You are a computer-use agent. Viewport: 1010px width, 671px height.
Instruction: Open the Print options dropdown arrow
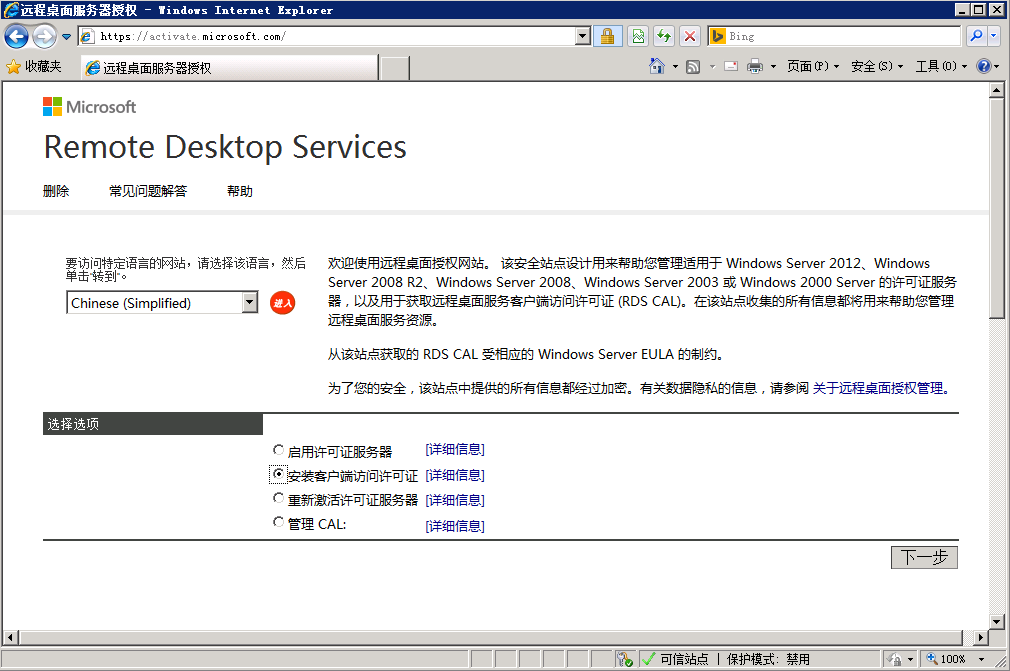(x=773, y=66)
